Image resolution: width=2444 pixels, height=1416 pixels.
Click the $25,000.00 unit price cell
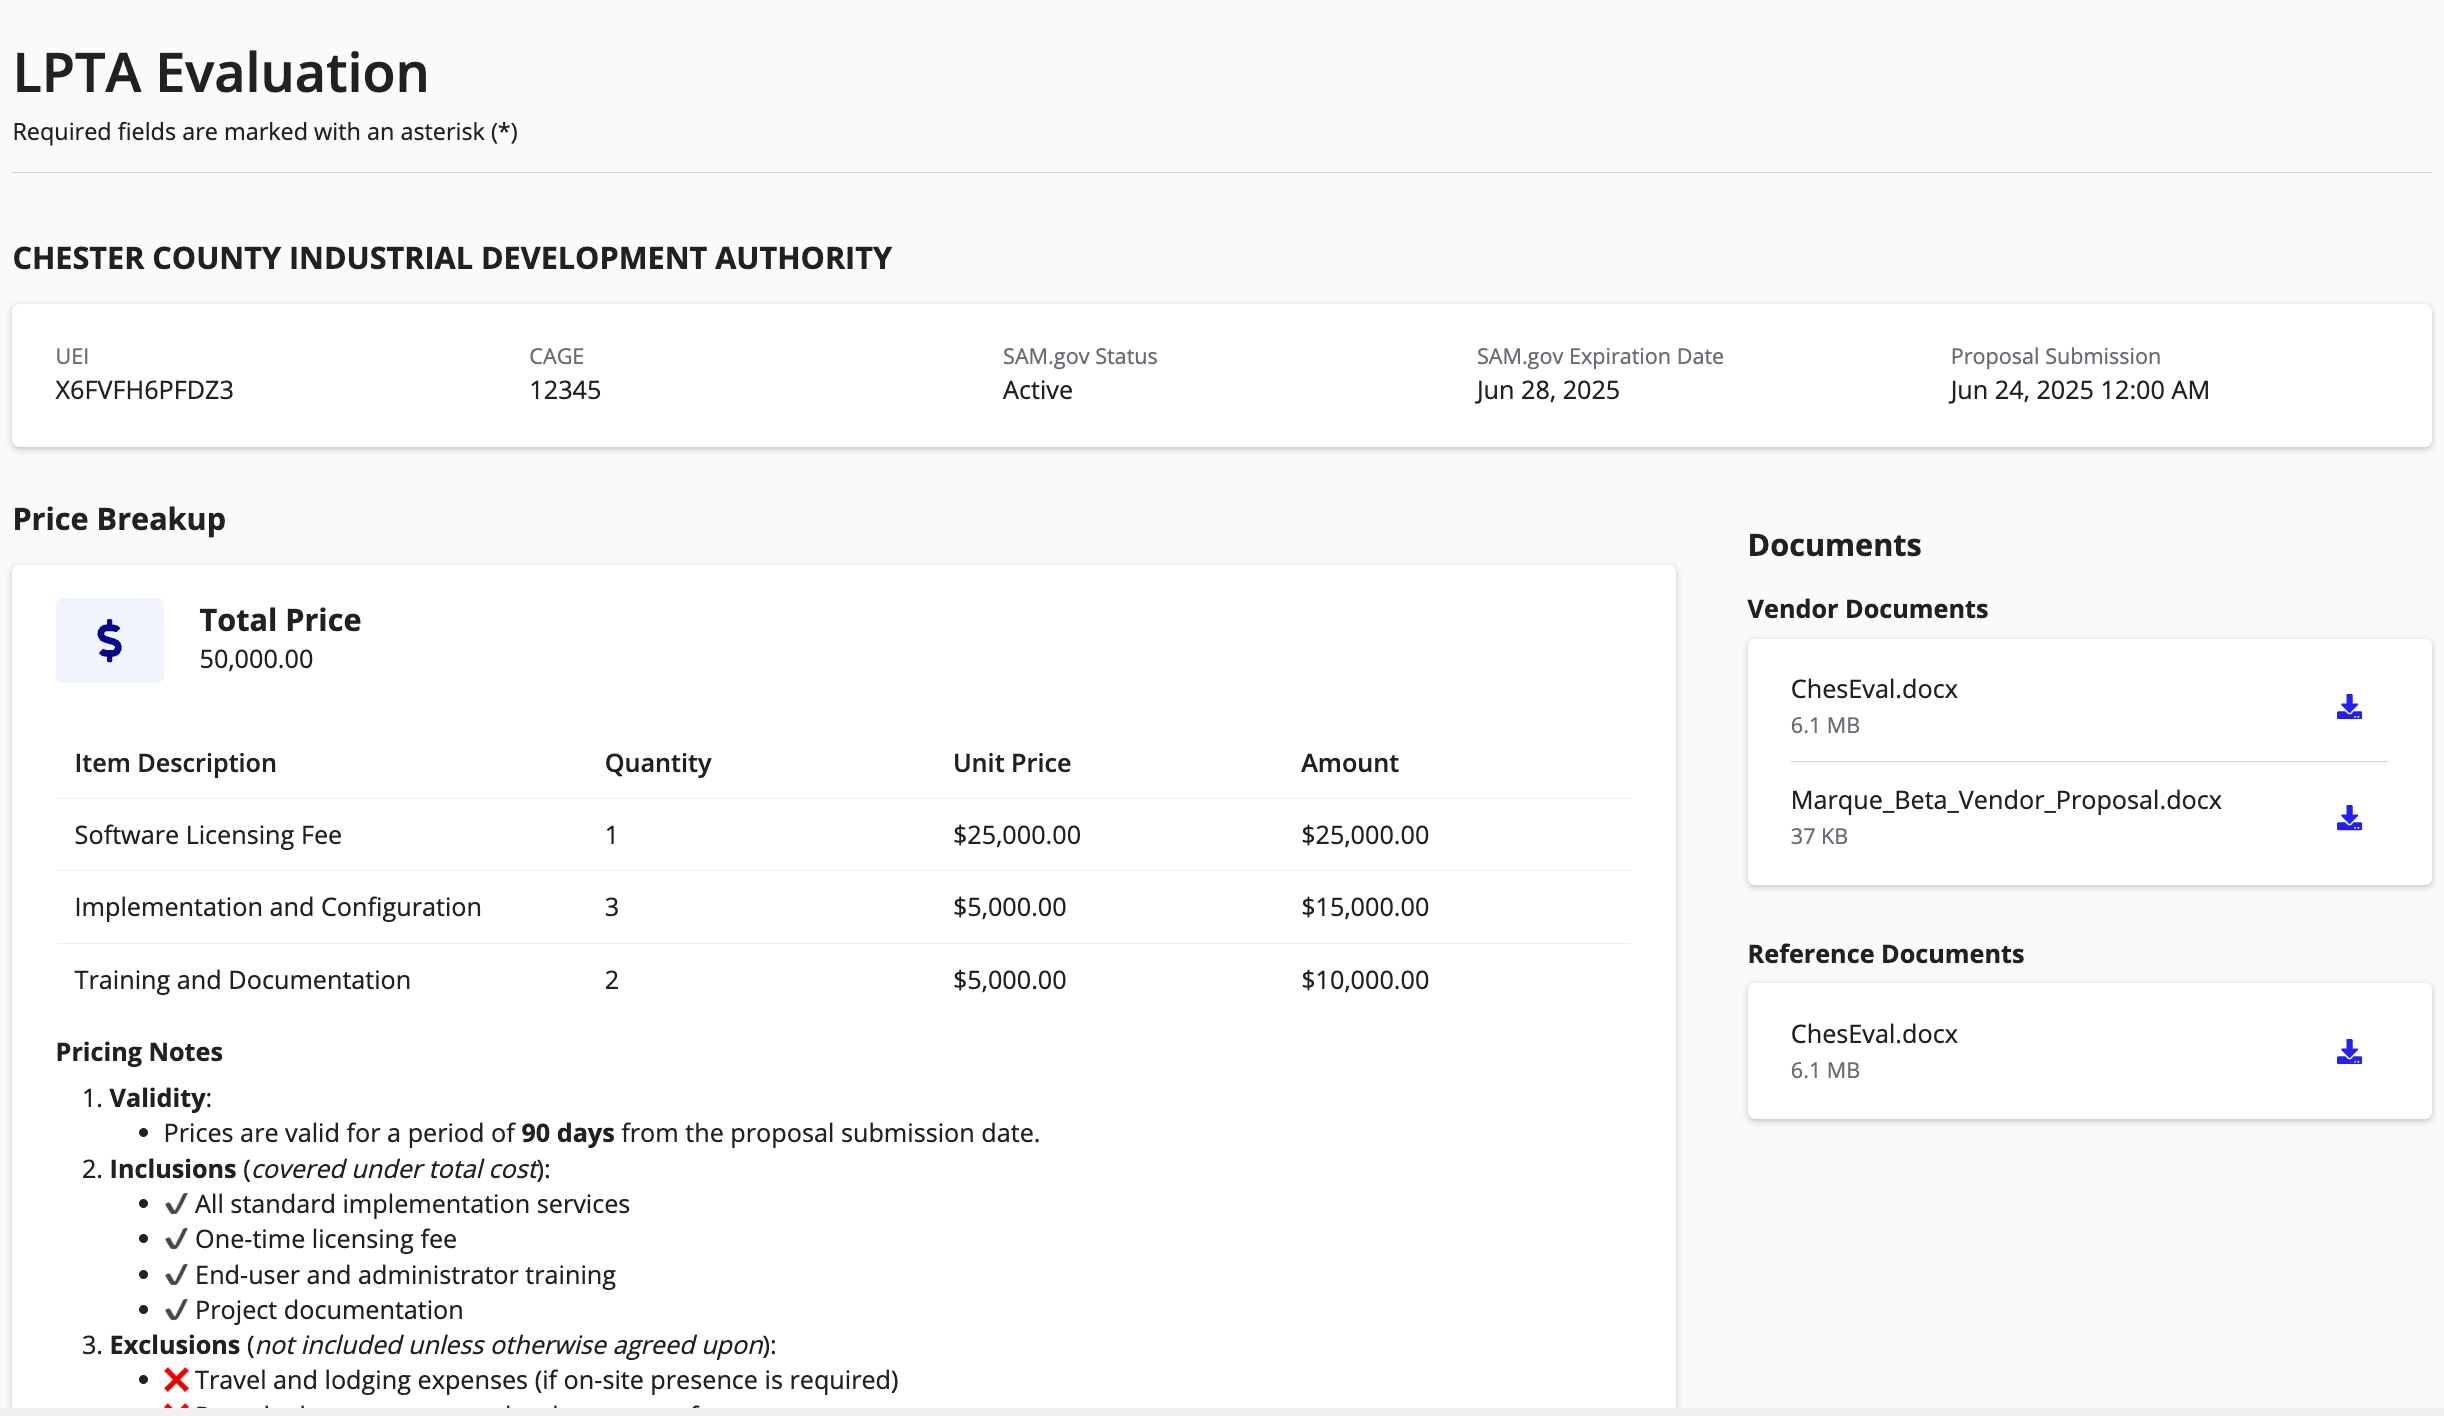pos(1017,835)
